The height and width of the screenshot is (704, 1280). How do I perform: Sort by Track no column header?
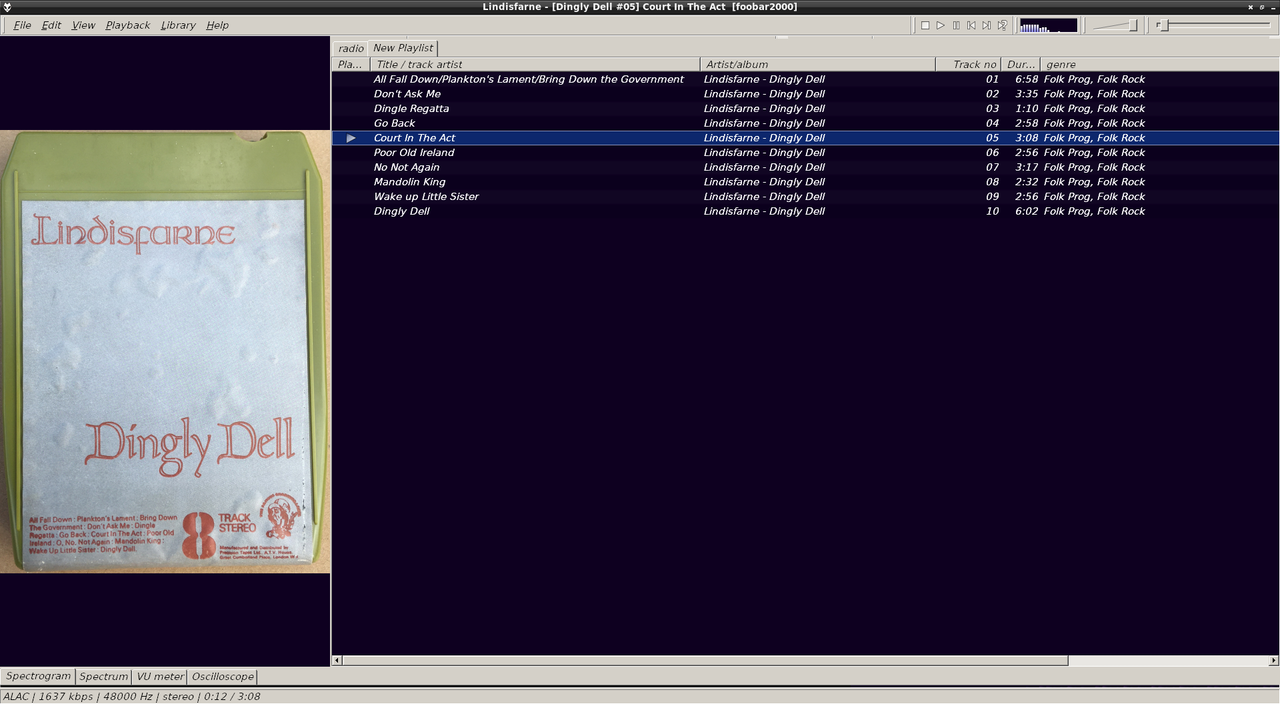968,64
